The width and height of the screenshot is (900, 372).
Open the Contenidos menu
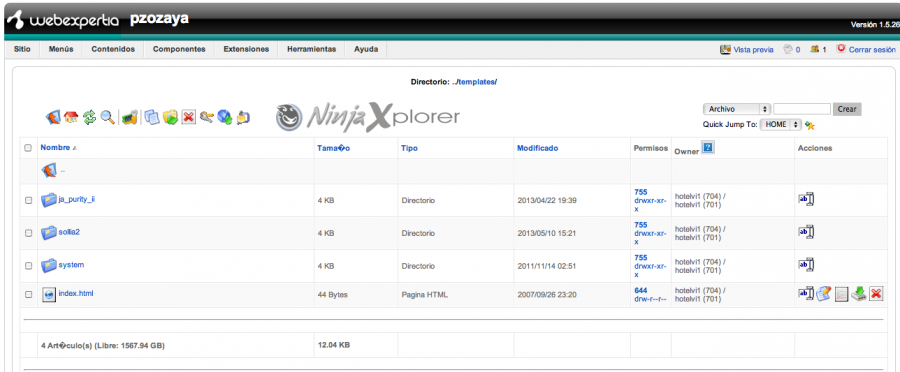(113, 49)
